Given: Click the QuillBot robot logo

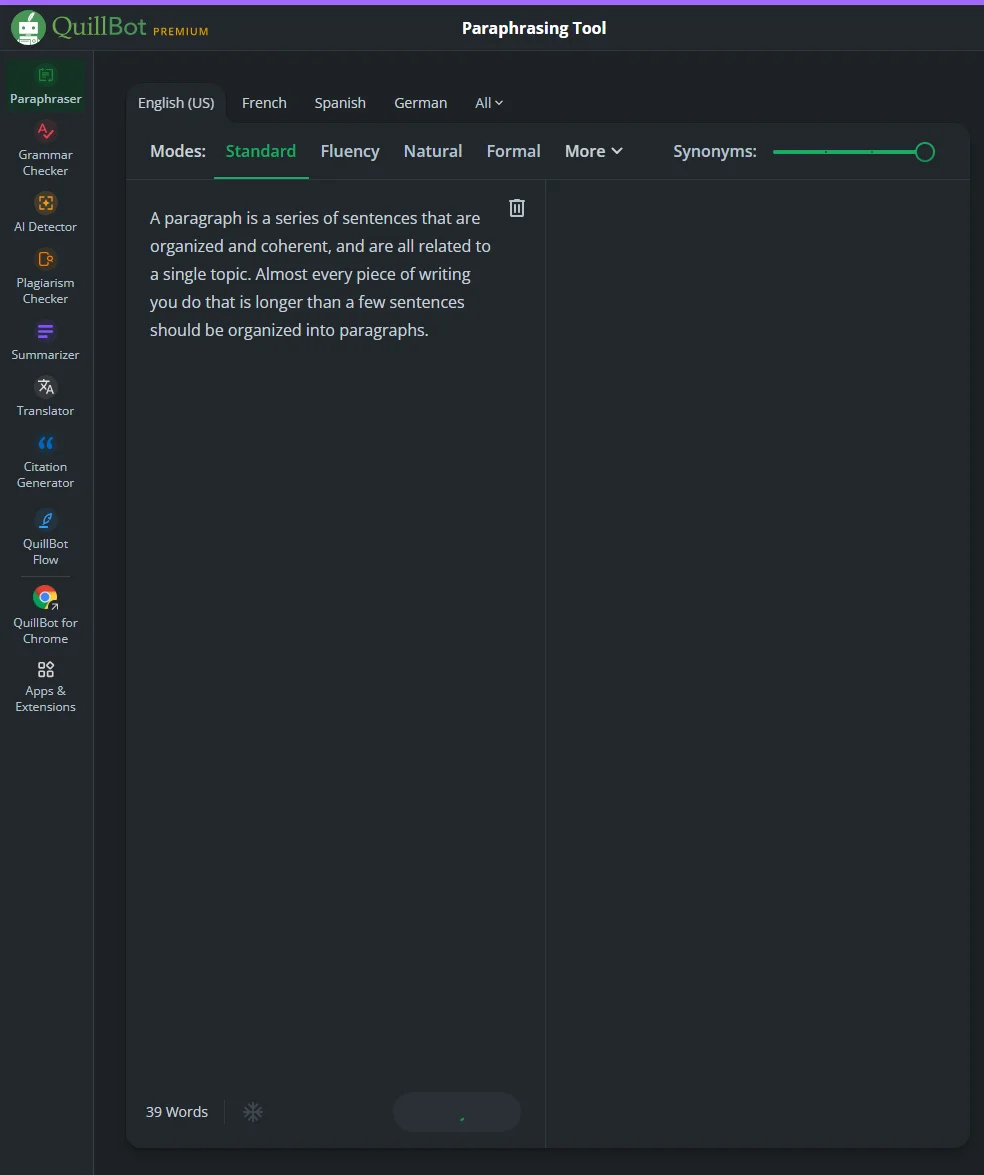Looking at the screenshot, I should click(28, 28).
